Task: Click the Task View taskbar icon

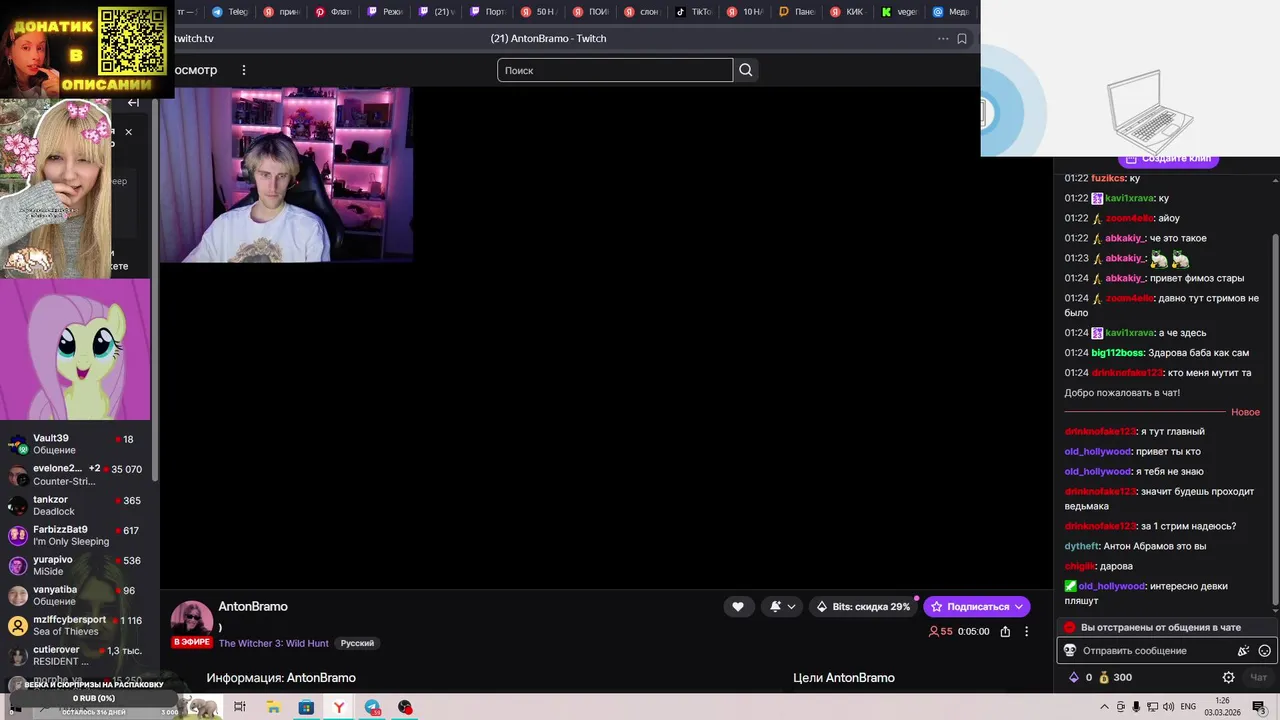Action: (240, 707)
